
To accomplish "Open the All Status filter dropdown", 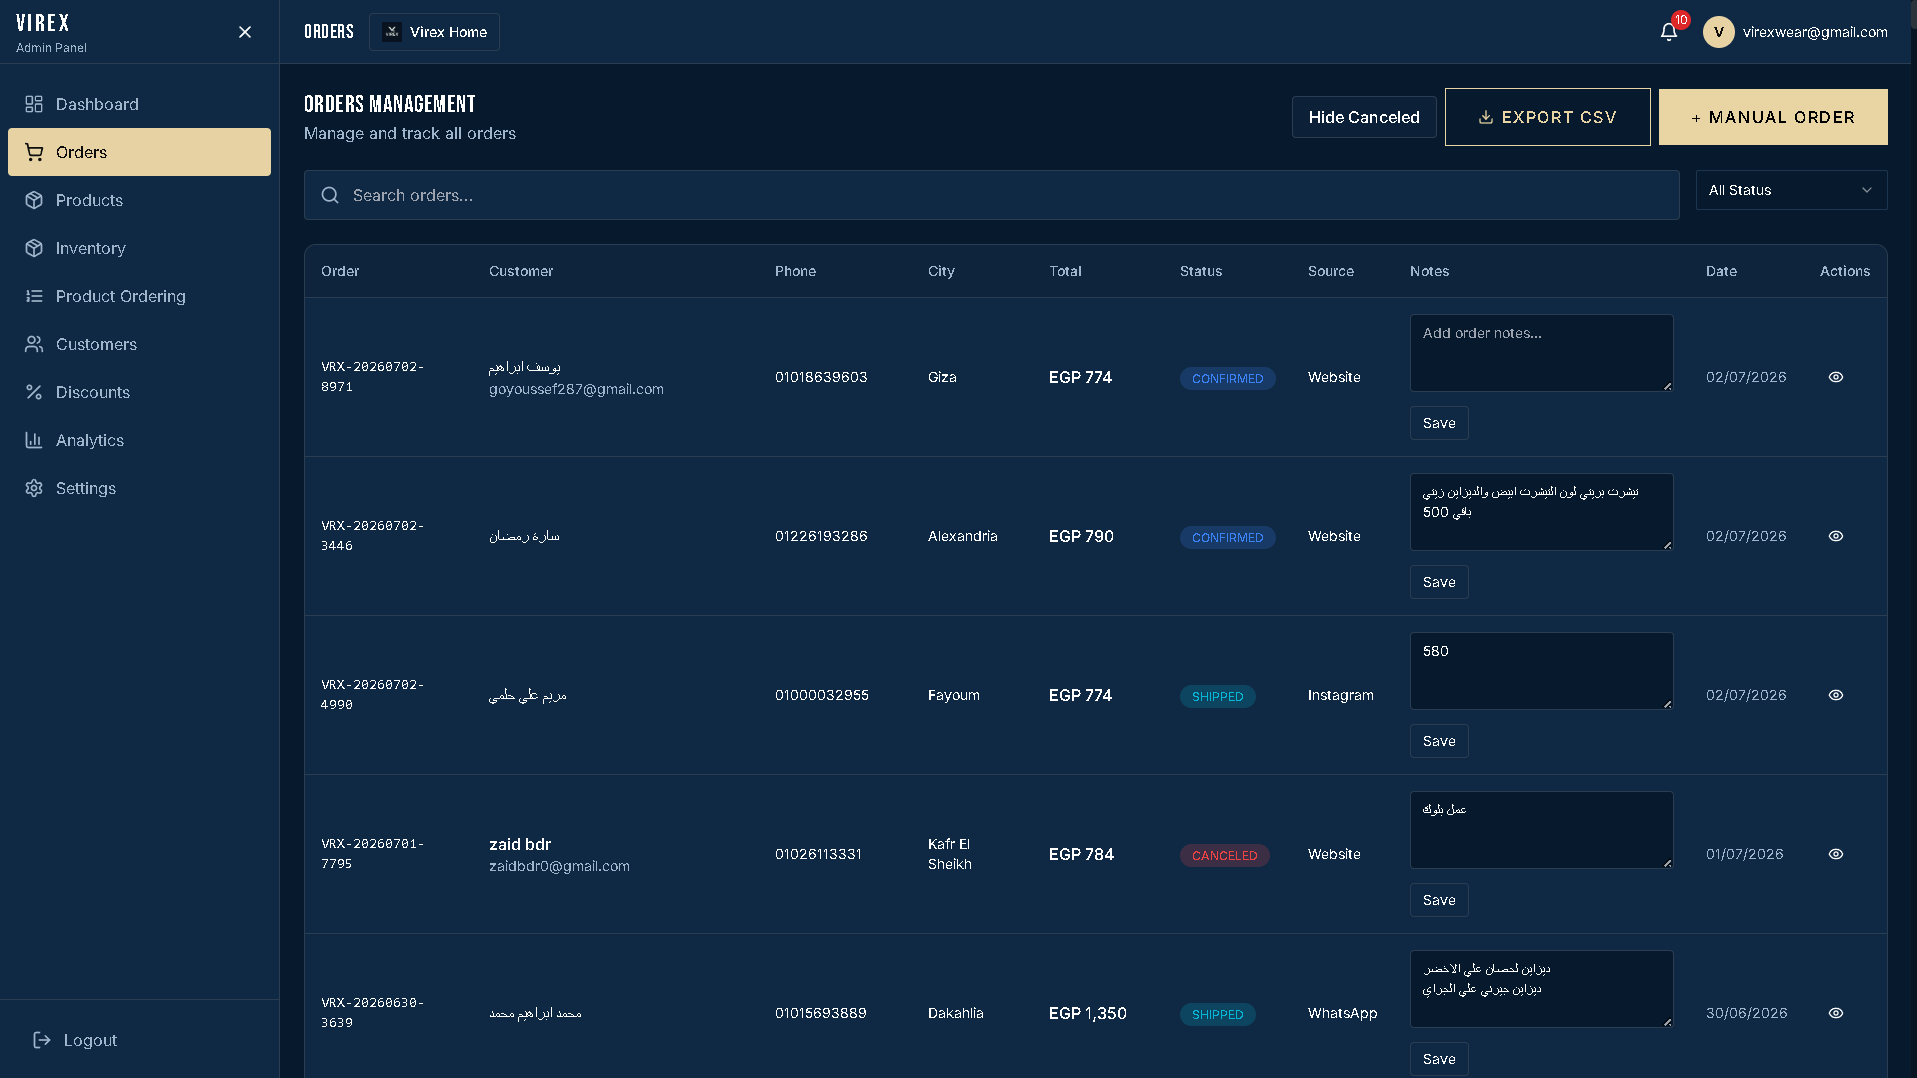I will tap(1791, 190).
